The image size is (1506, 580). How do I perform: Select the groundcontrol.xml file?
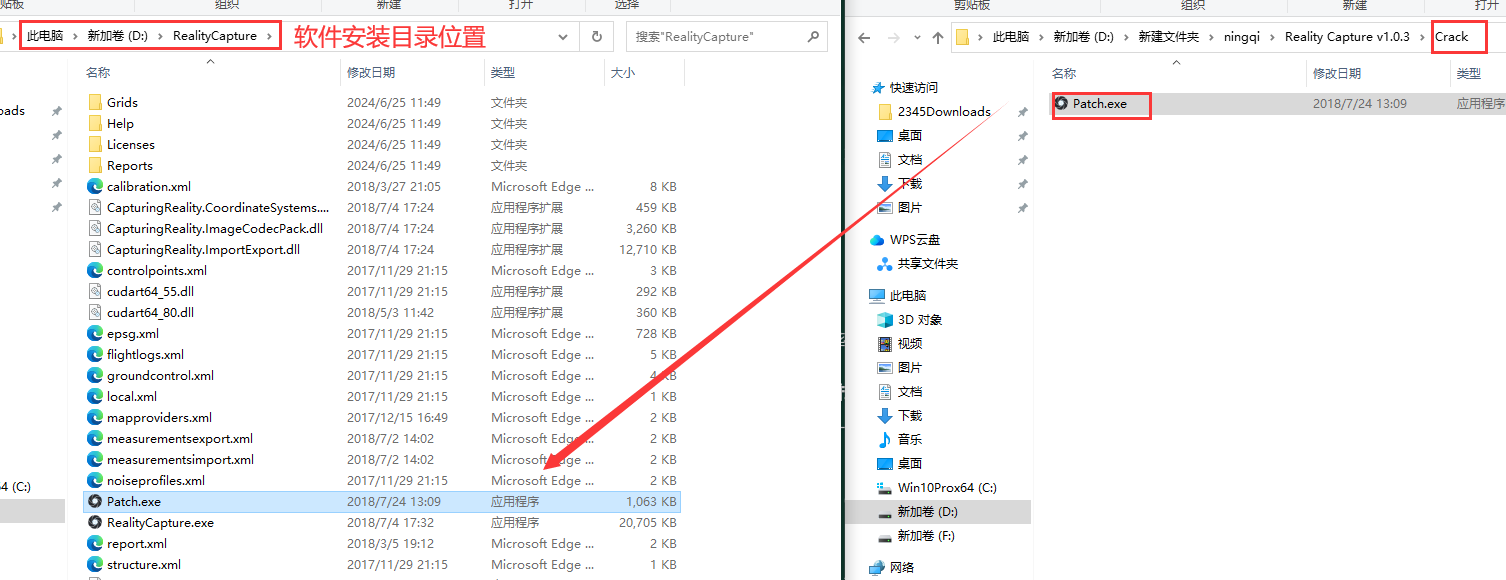[x=160, y=375]
